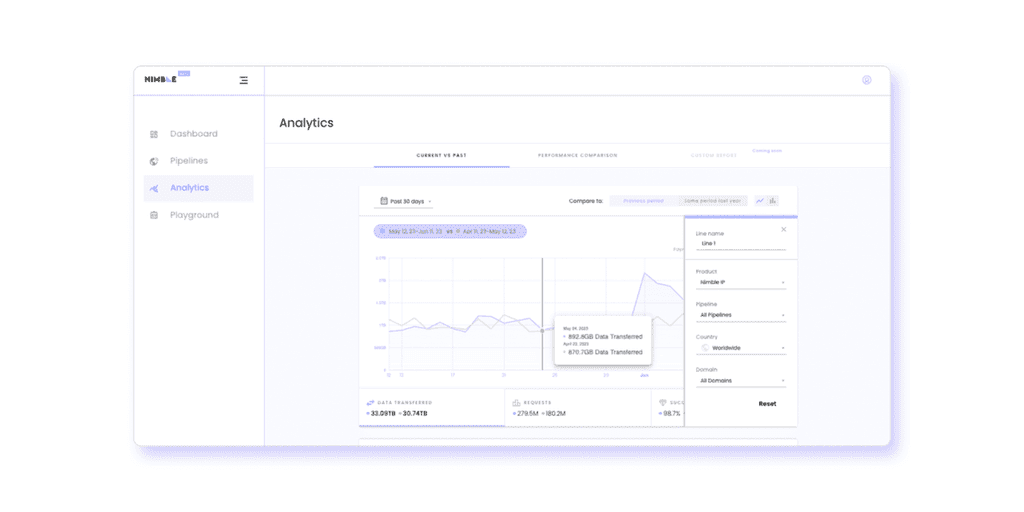This screenshot has width=1024, height=512.
Task: Click the 279.5M requests value
Action: pos(527,414)
